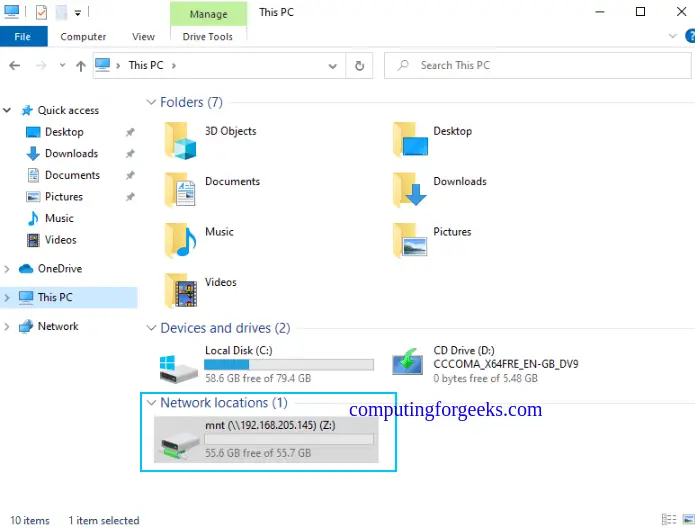Expand the This PC tree node
The width and height of the screenshot is (695, 528).
[7, 297]
